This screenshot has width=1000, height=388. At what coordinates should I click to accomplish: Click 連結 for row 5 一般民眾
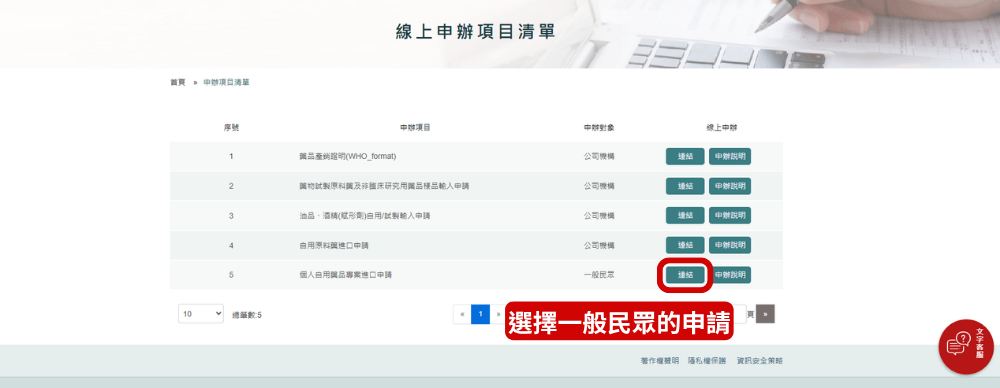click(x=685, y=275)
